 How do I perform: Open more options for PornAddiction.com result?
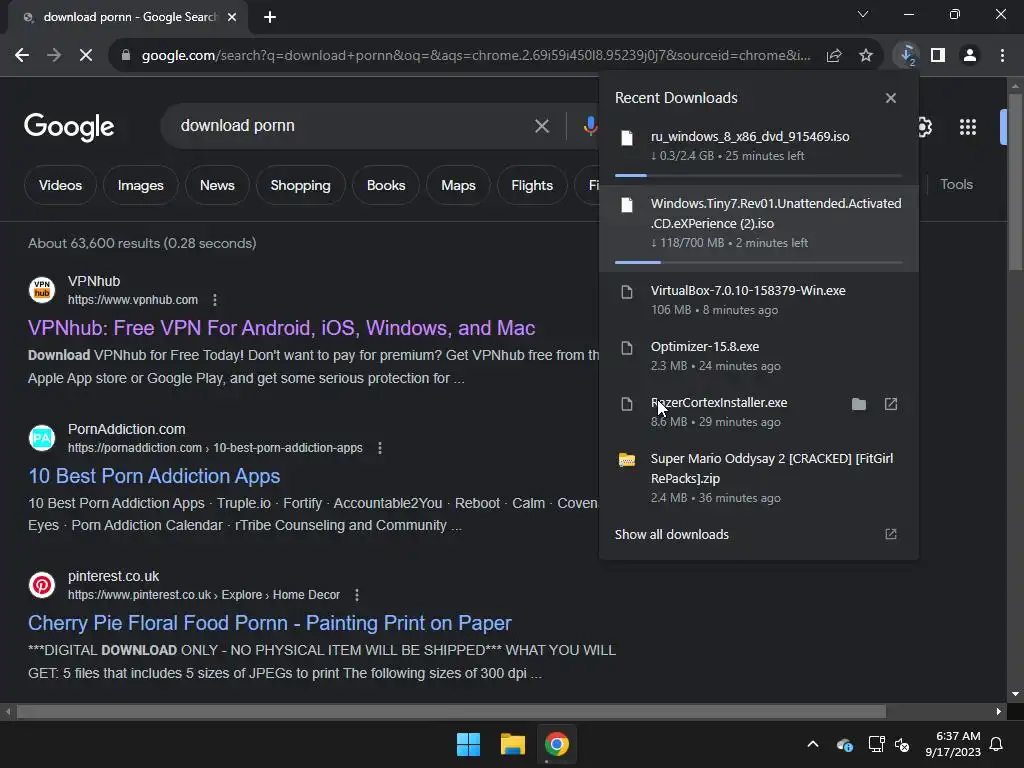coord(380,448)
